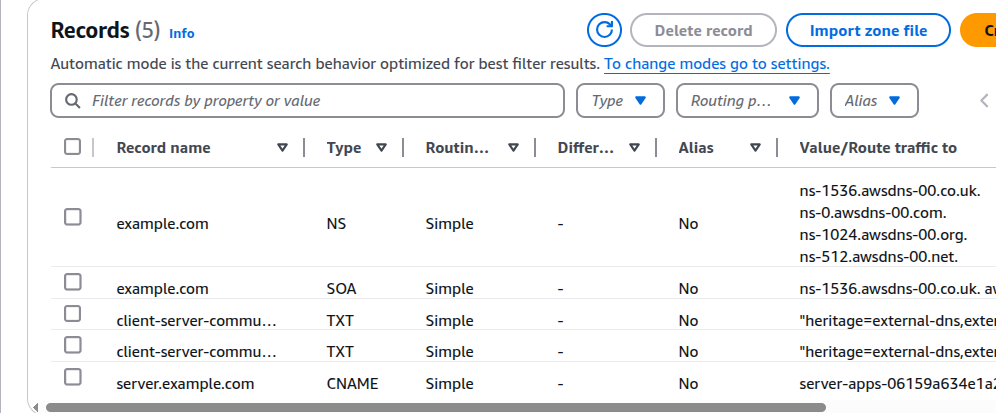The image size is (996, 413).
Task: Open the Type filter dropdown
Action: pos(620,100)
